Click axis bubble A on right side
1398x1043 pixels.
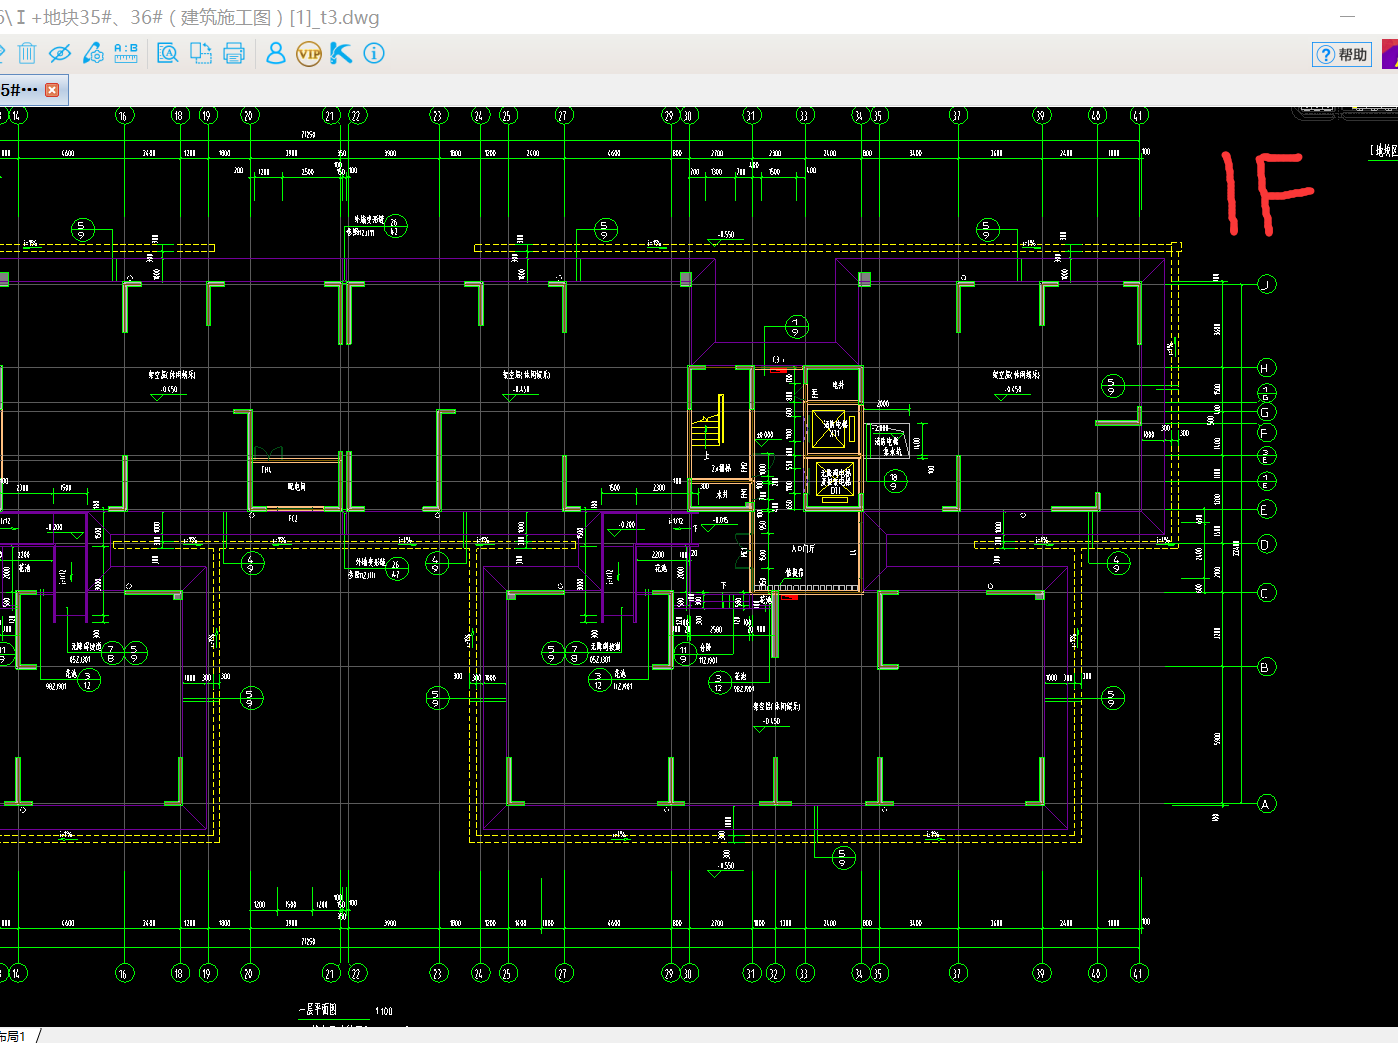pyautogui.click(x=1266, y=804)
